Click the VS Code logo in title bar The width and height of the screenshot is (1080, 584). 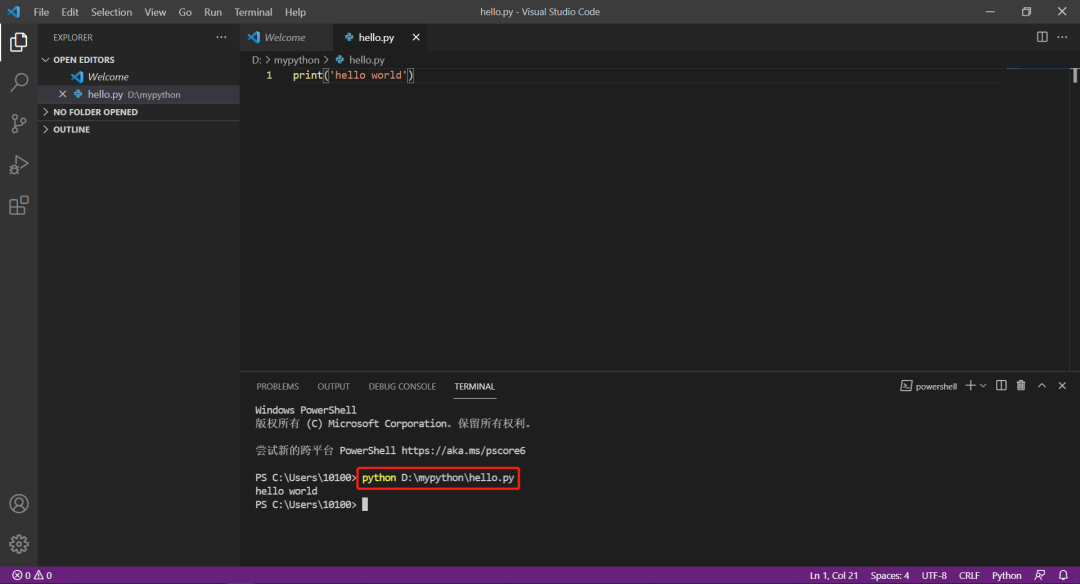pyautogui.click(x=14, y=12)
